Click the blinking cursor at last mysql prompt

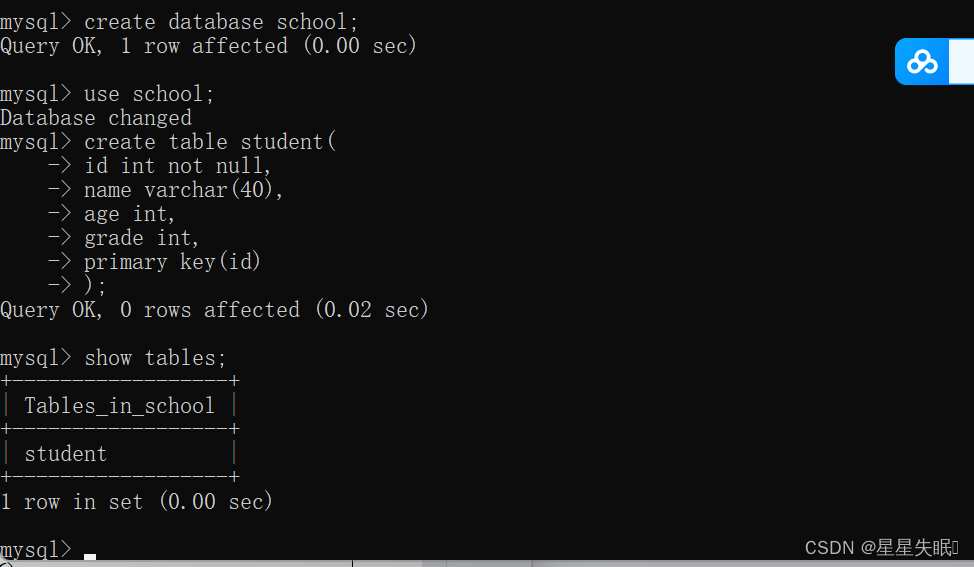coord(90,556)
